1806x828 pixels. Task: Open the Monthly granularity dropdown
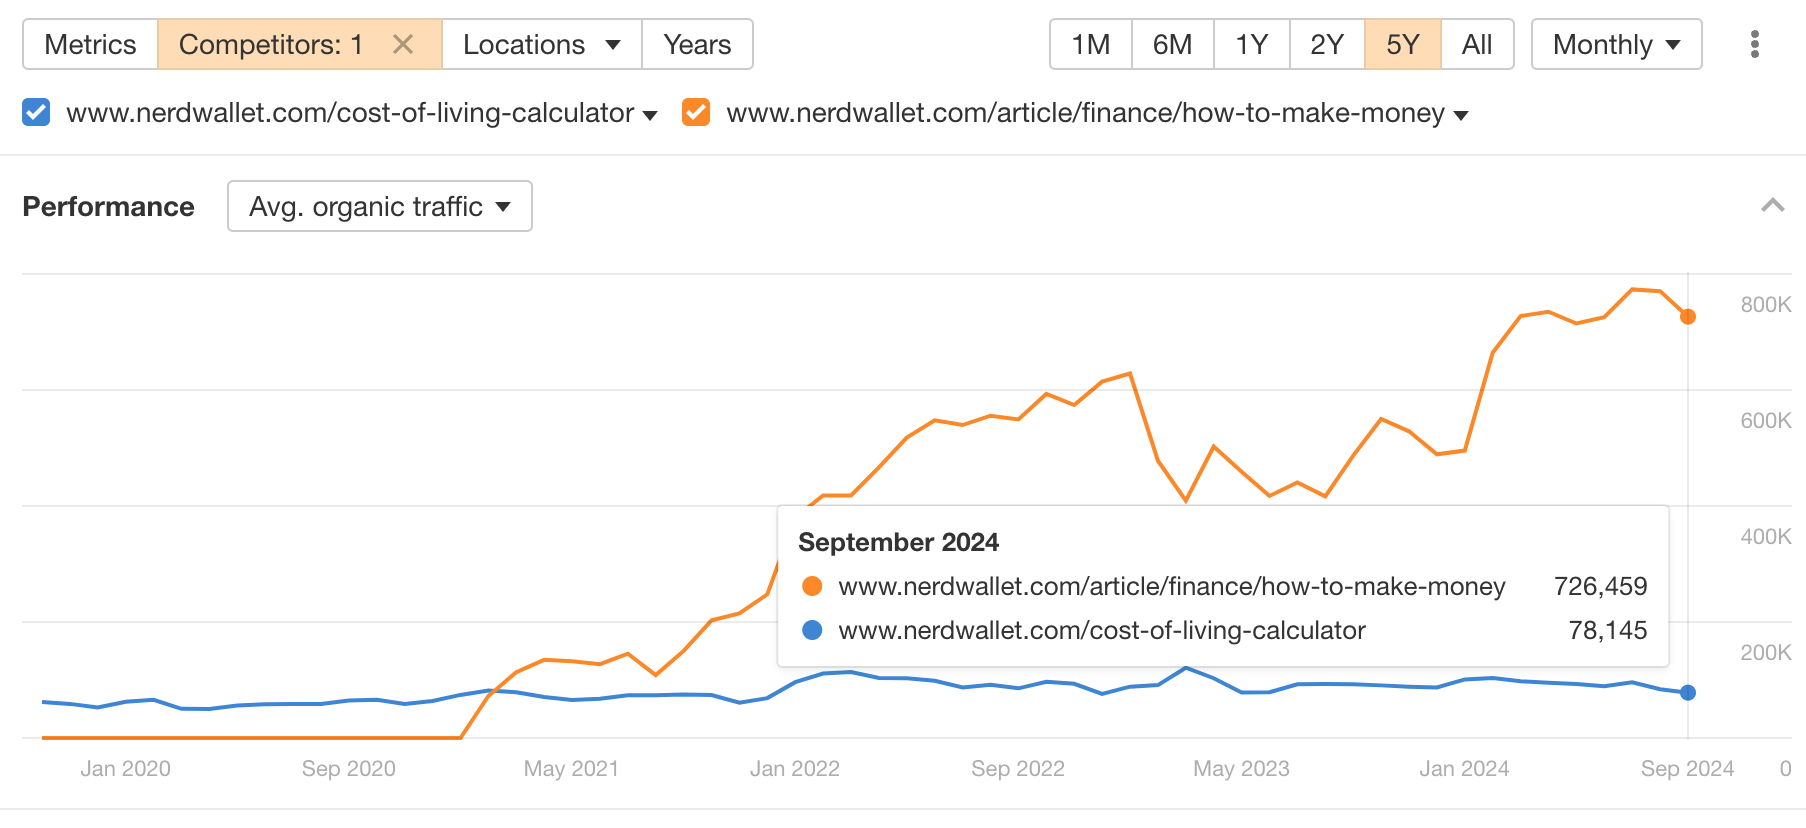[x=1615, y=44]
